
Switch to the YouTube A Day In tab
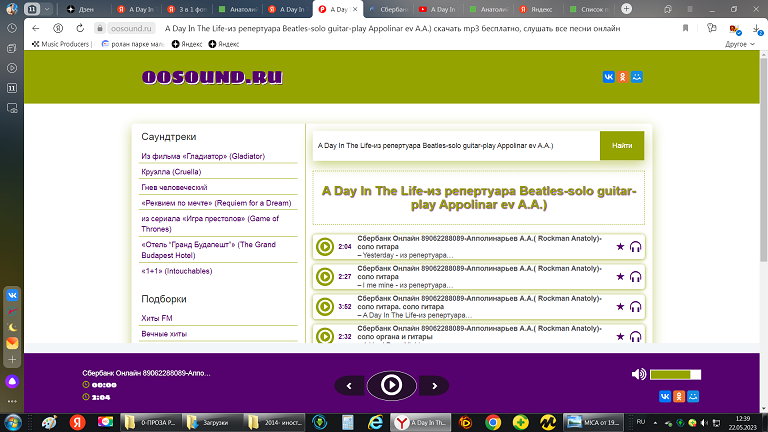437,9
